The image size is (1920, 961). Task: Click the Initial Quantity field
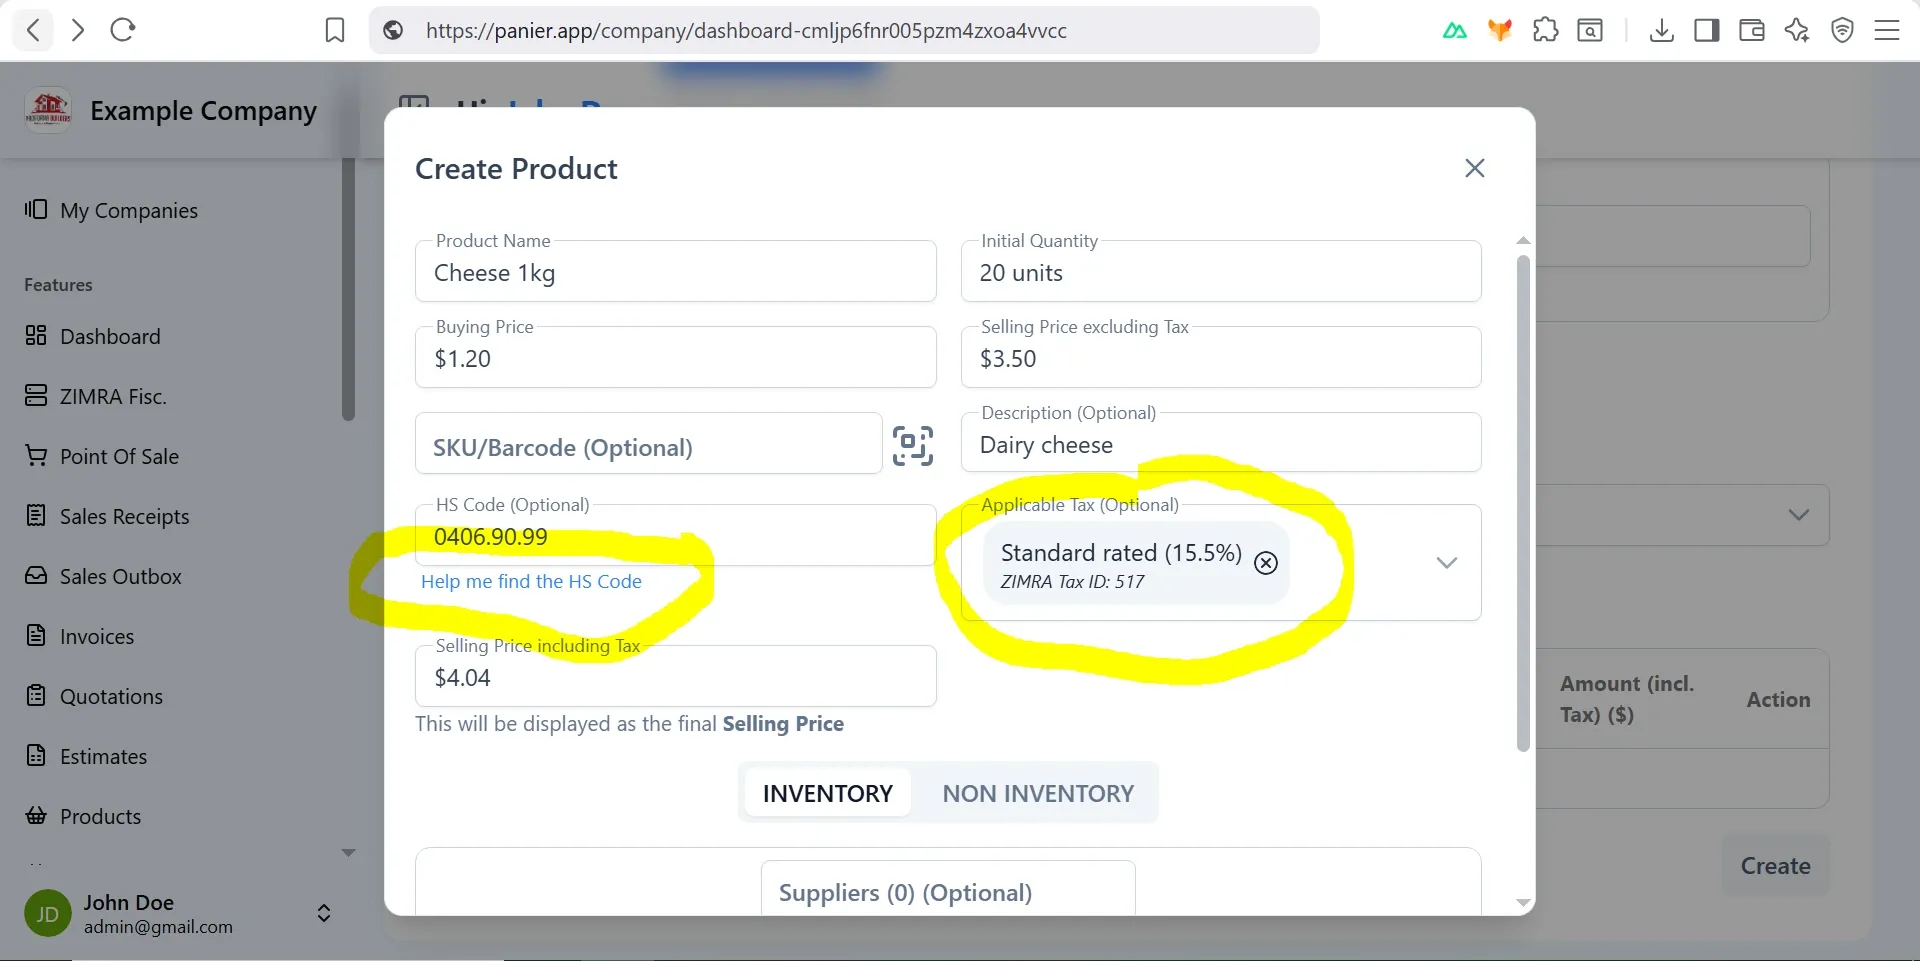[1221, 271]
